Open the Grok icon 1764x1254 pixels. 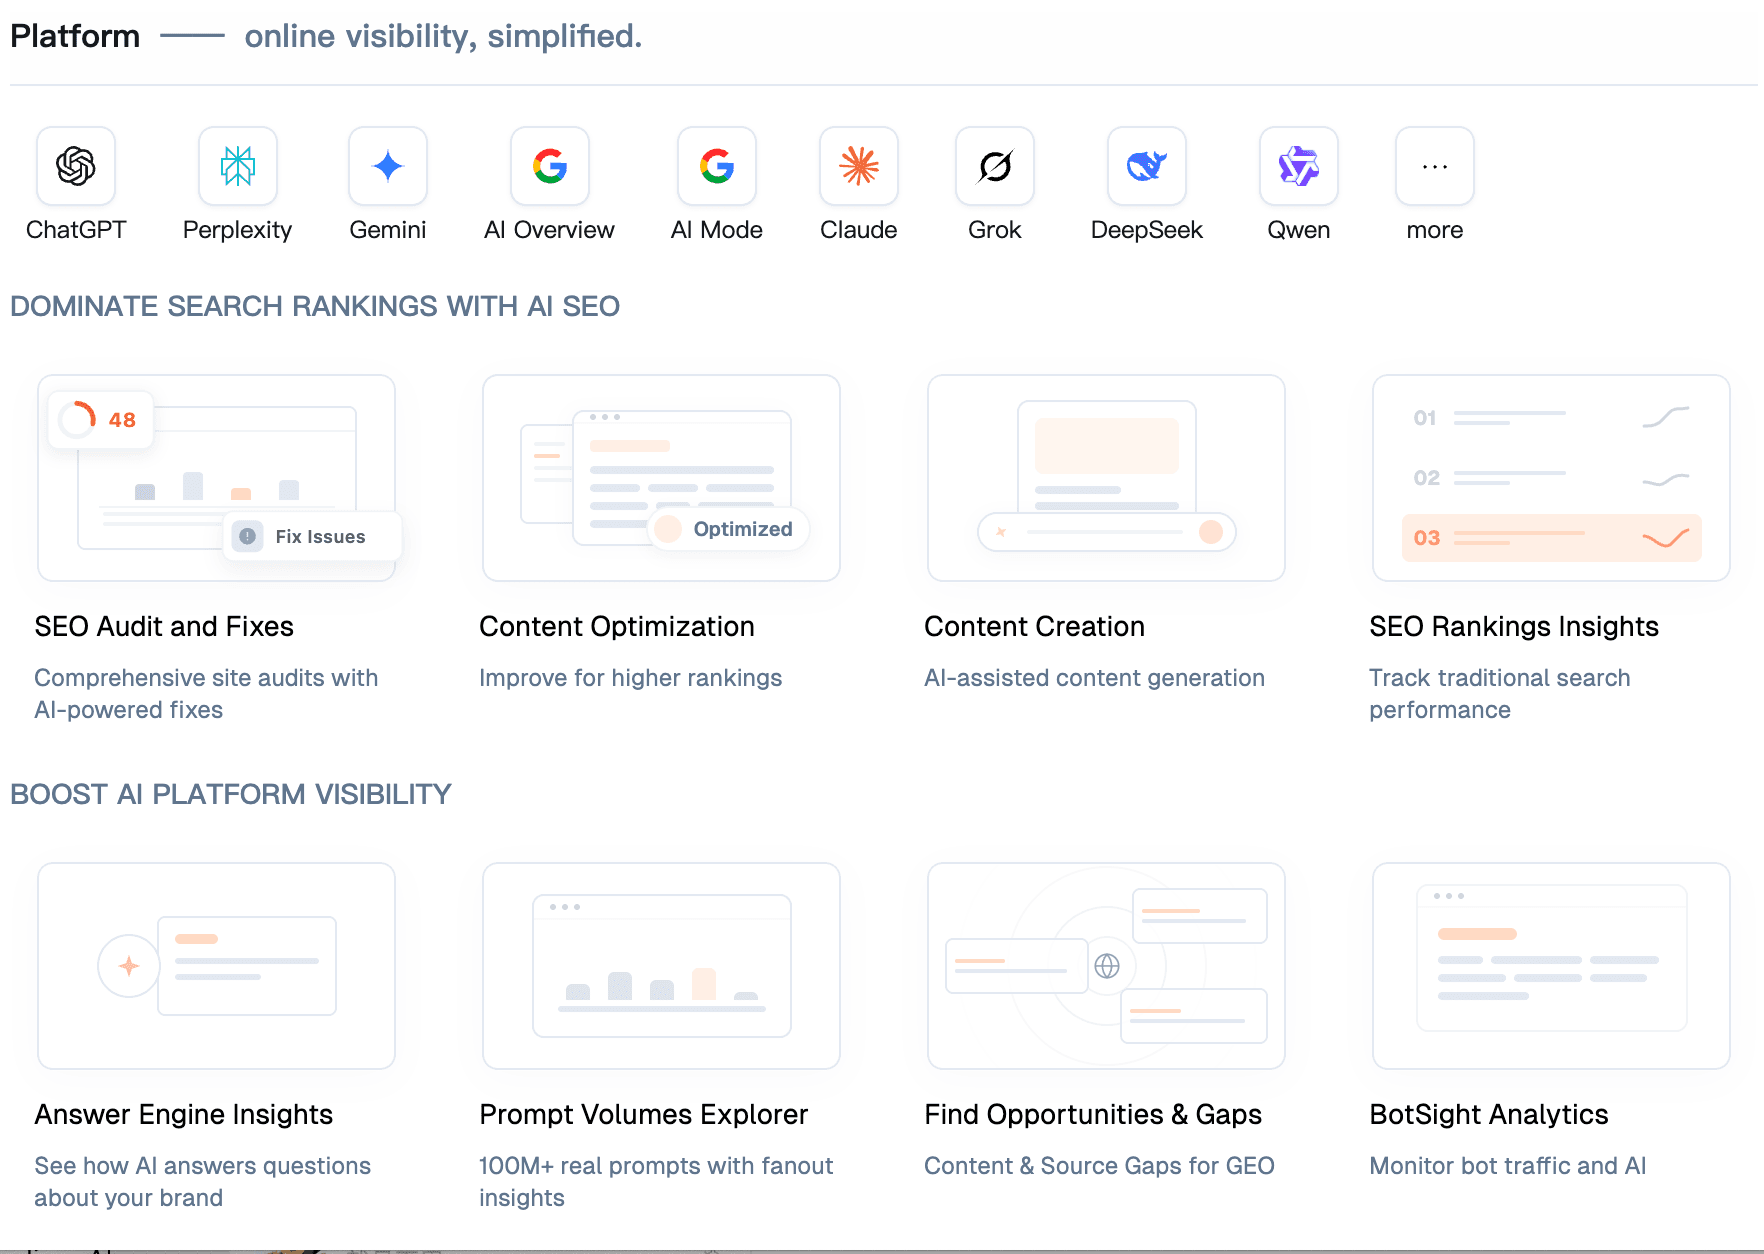[x=995, y=166]
